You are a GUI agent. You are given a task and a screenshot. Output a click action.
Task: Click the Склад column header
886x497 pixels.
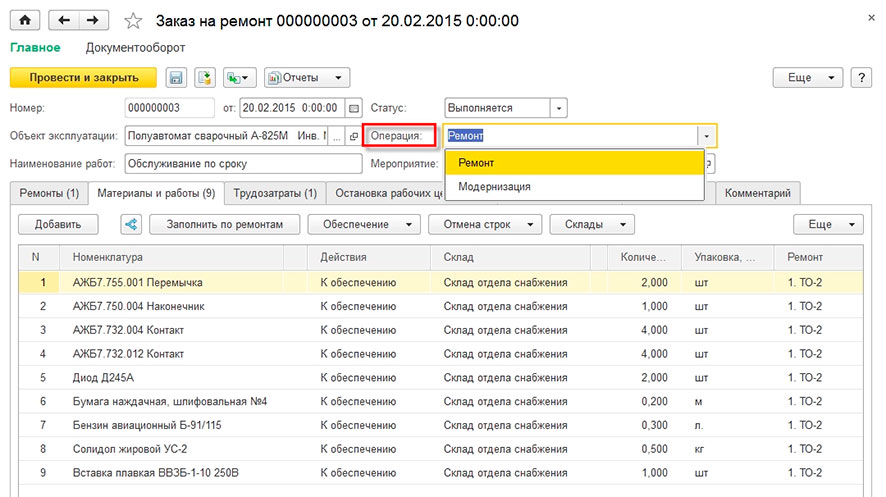point(510,257)
